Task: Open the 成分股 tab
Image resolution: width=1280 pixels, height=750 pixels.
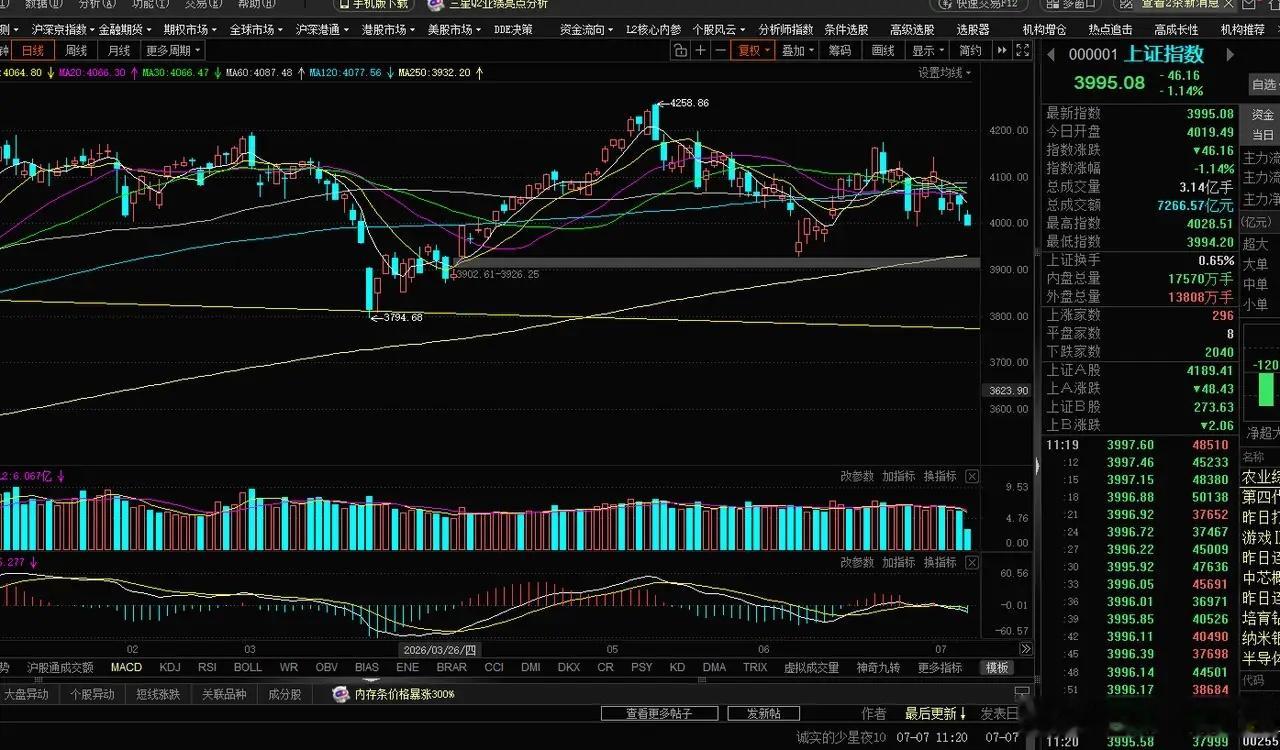Action: [x=283, y=694]
